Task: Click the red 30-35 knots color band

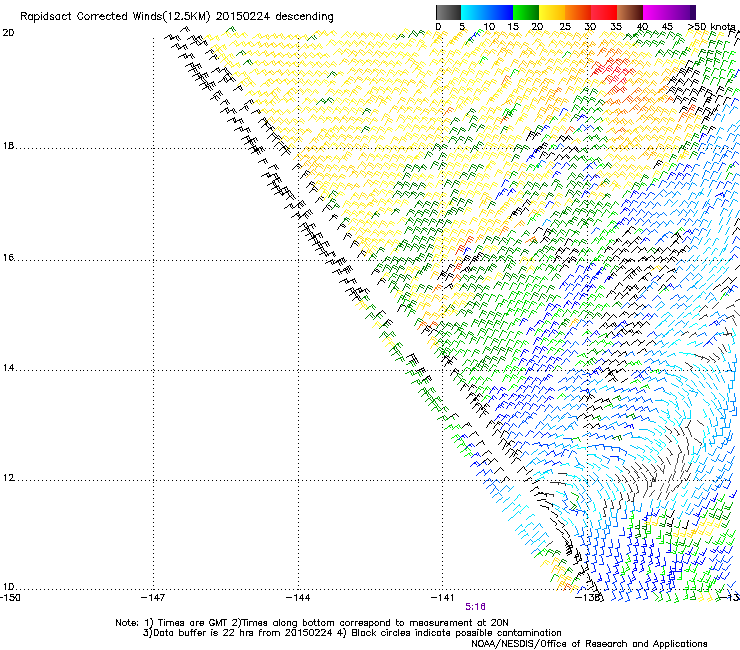Action: [604, 12]
